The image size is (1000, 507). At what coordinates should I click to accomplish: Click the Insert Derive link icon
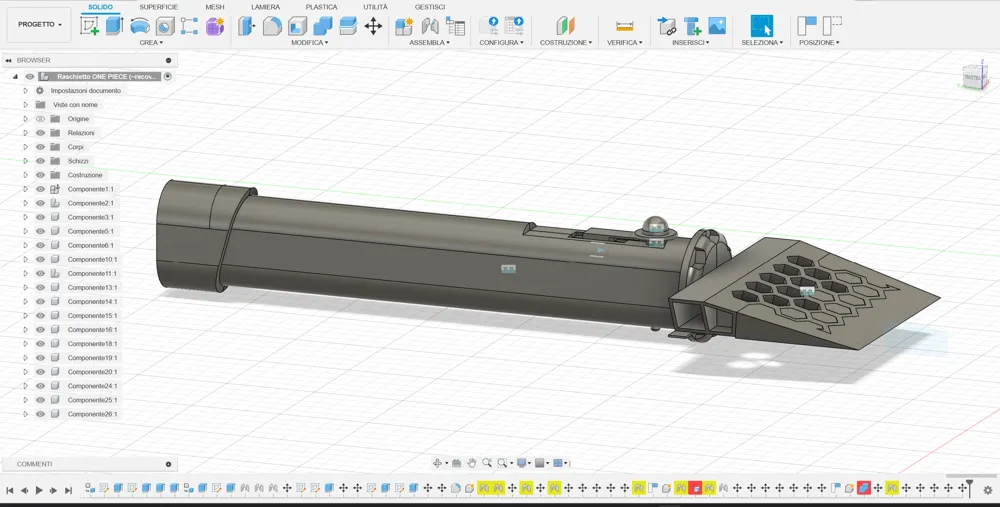tap(666, 26)
